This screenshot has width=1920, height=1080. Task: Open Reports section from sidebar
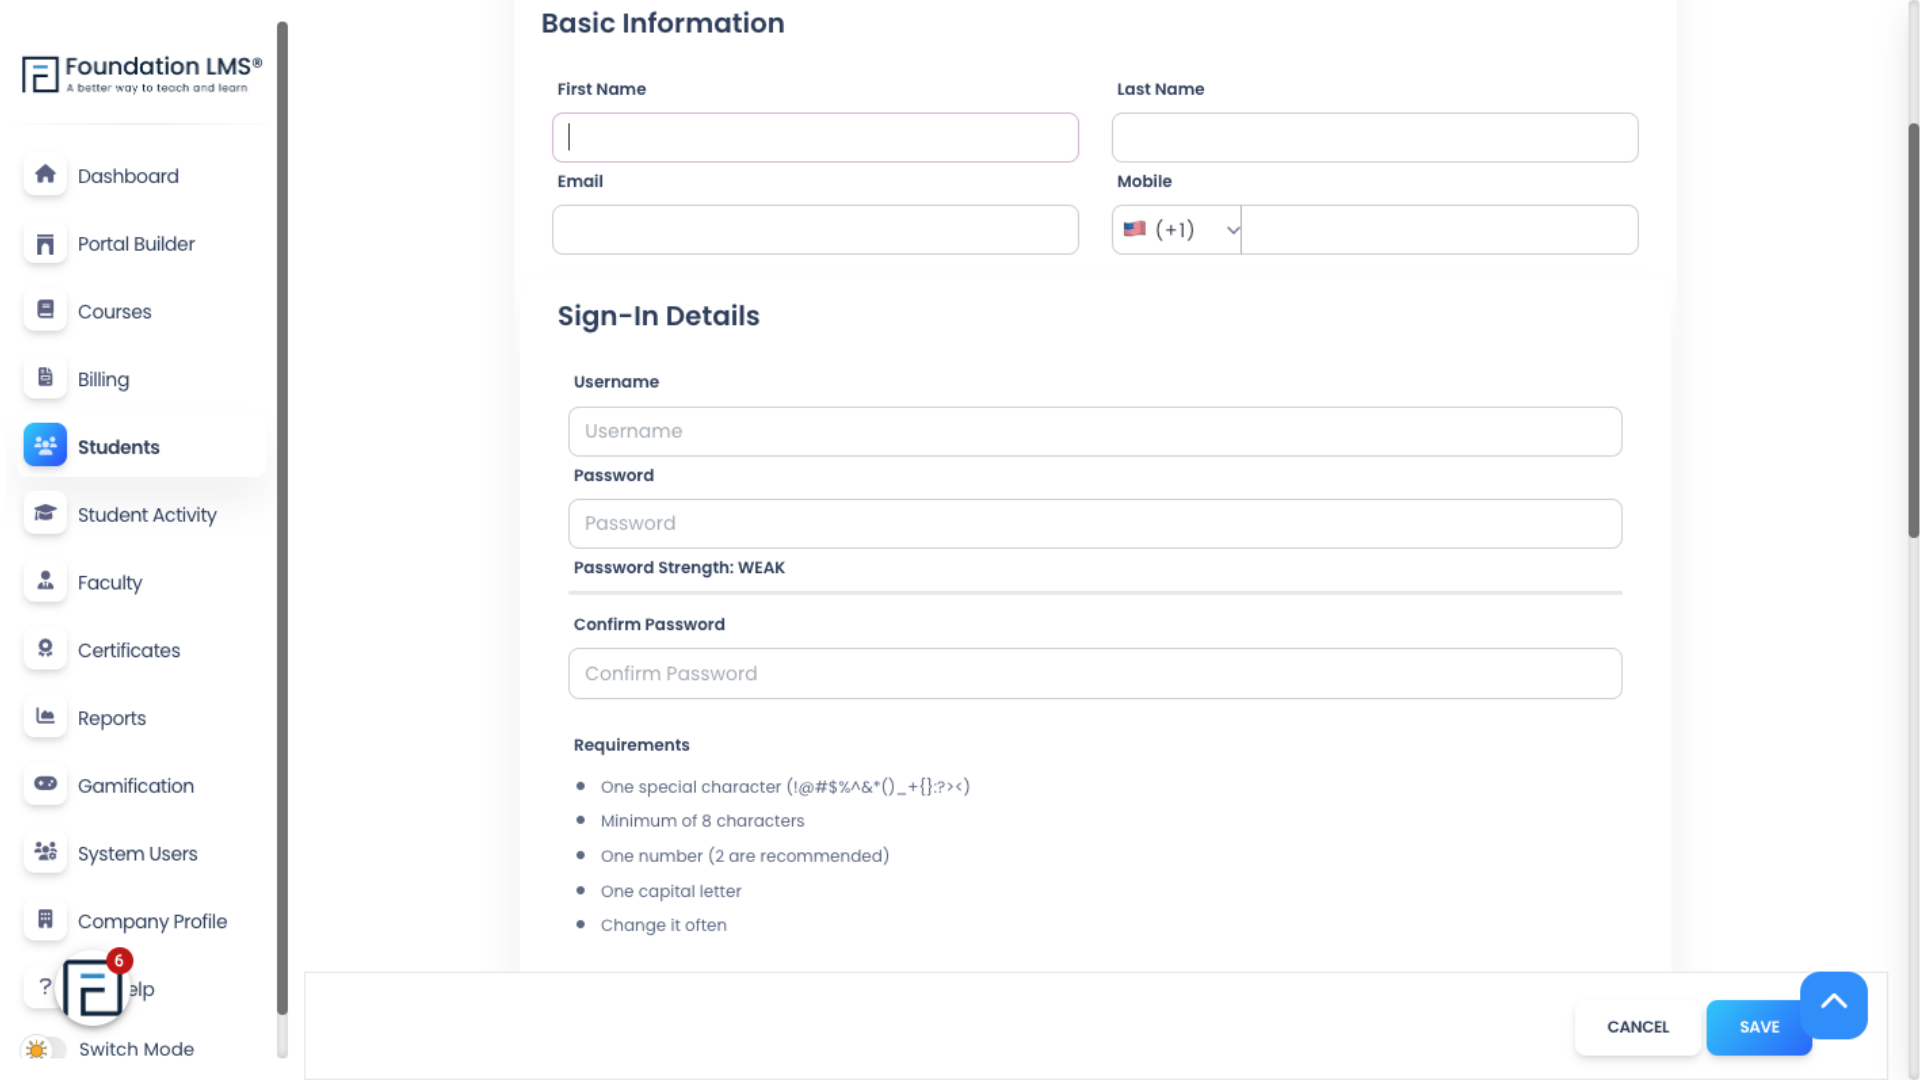click(x=111, y=717)
